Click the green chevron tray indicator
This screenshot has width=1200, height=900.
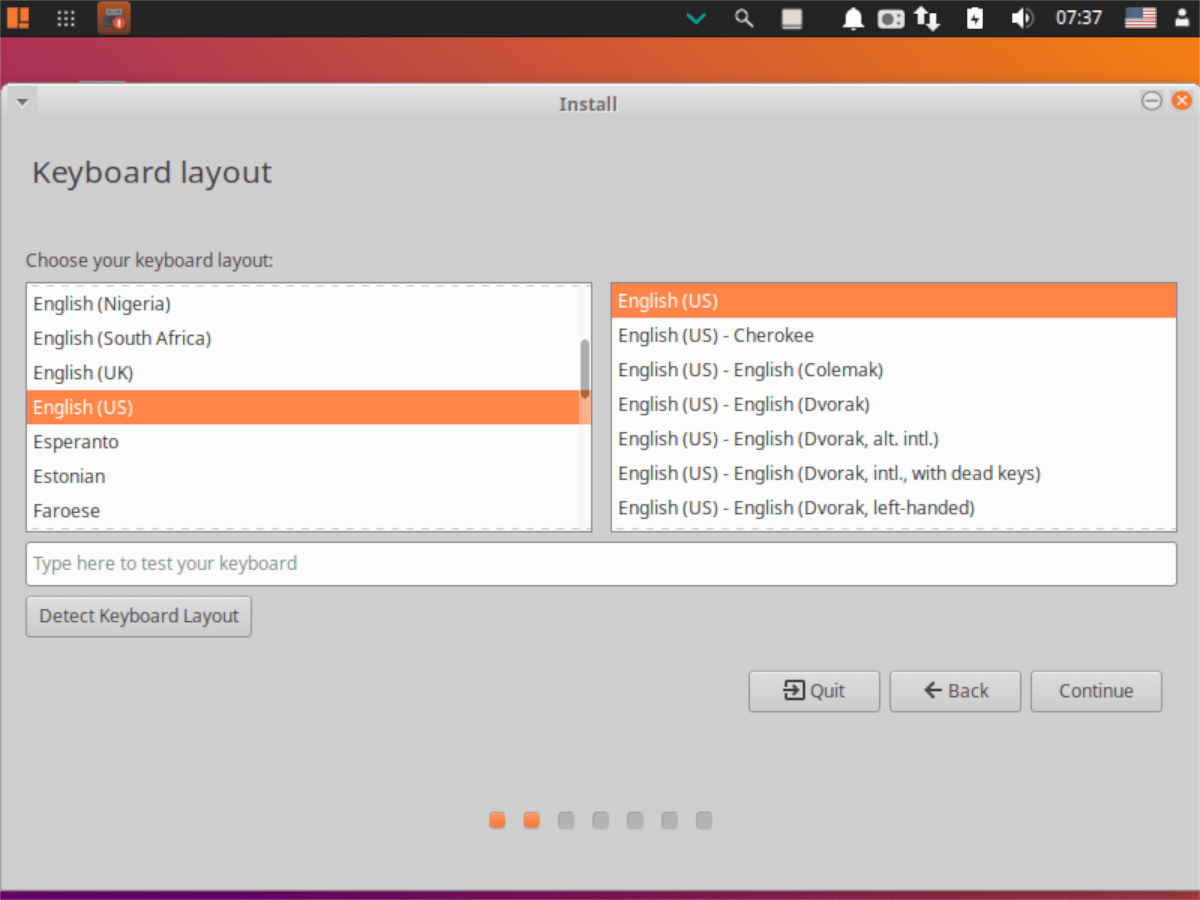coord(696,18)
